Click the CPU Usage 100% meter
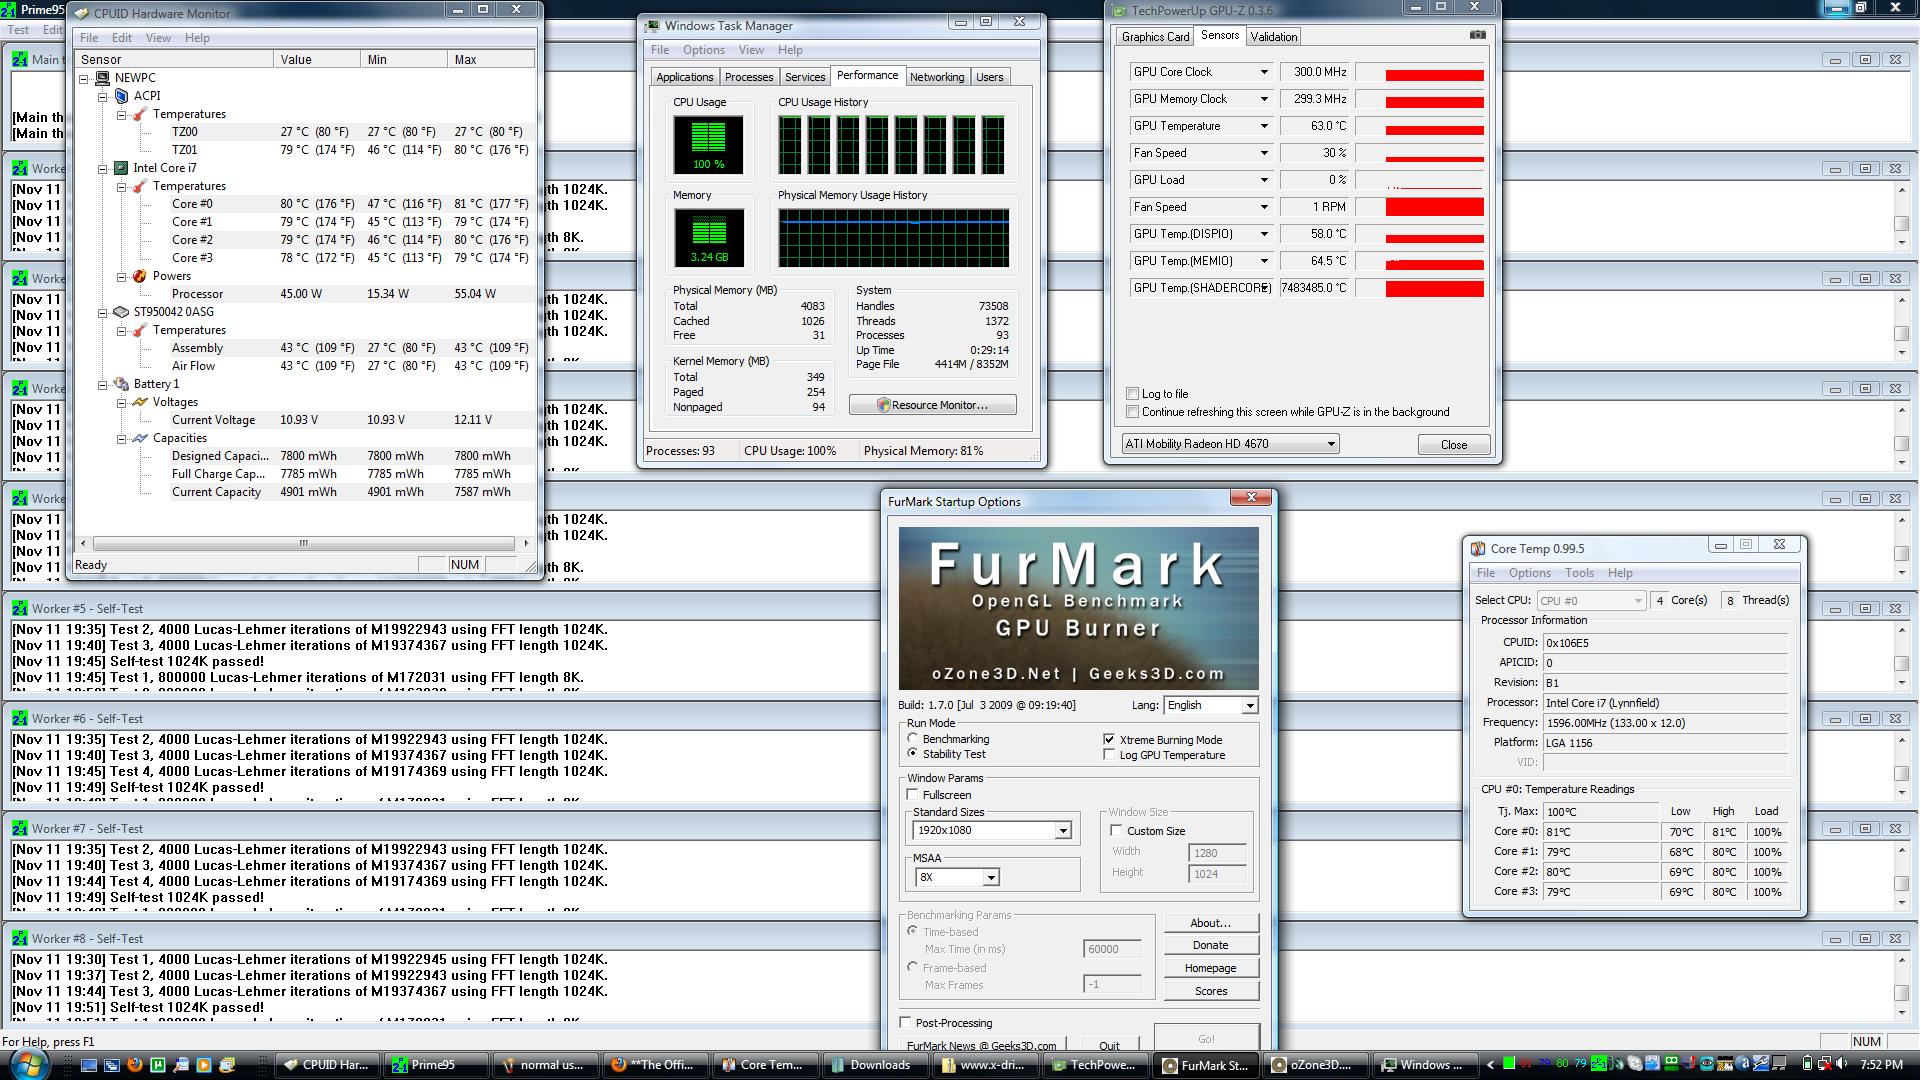Image resolution: width=1920 pixels, height=1080 pixels. (x=708, y=144)
